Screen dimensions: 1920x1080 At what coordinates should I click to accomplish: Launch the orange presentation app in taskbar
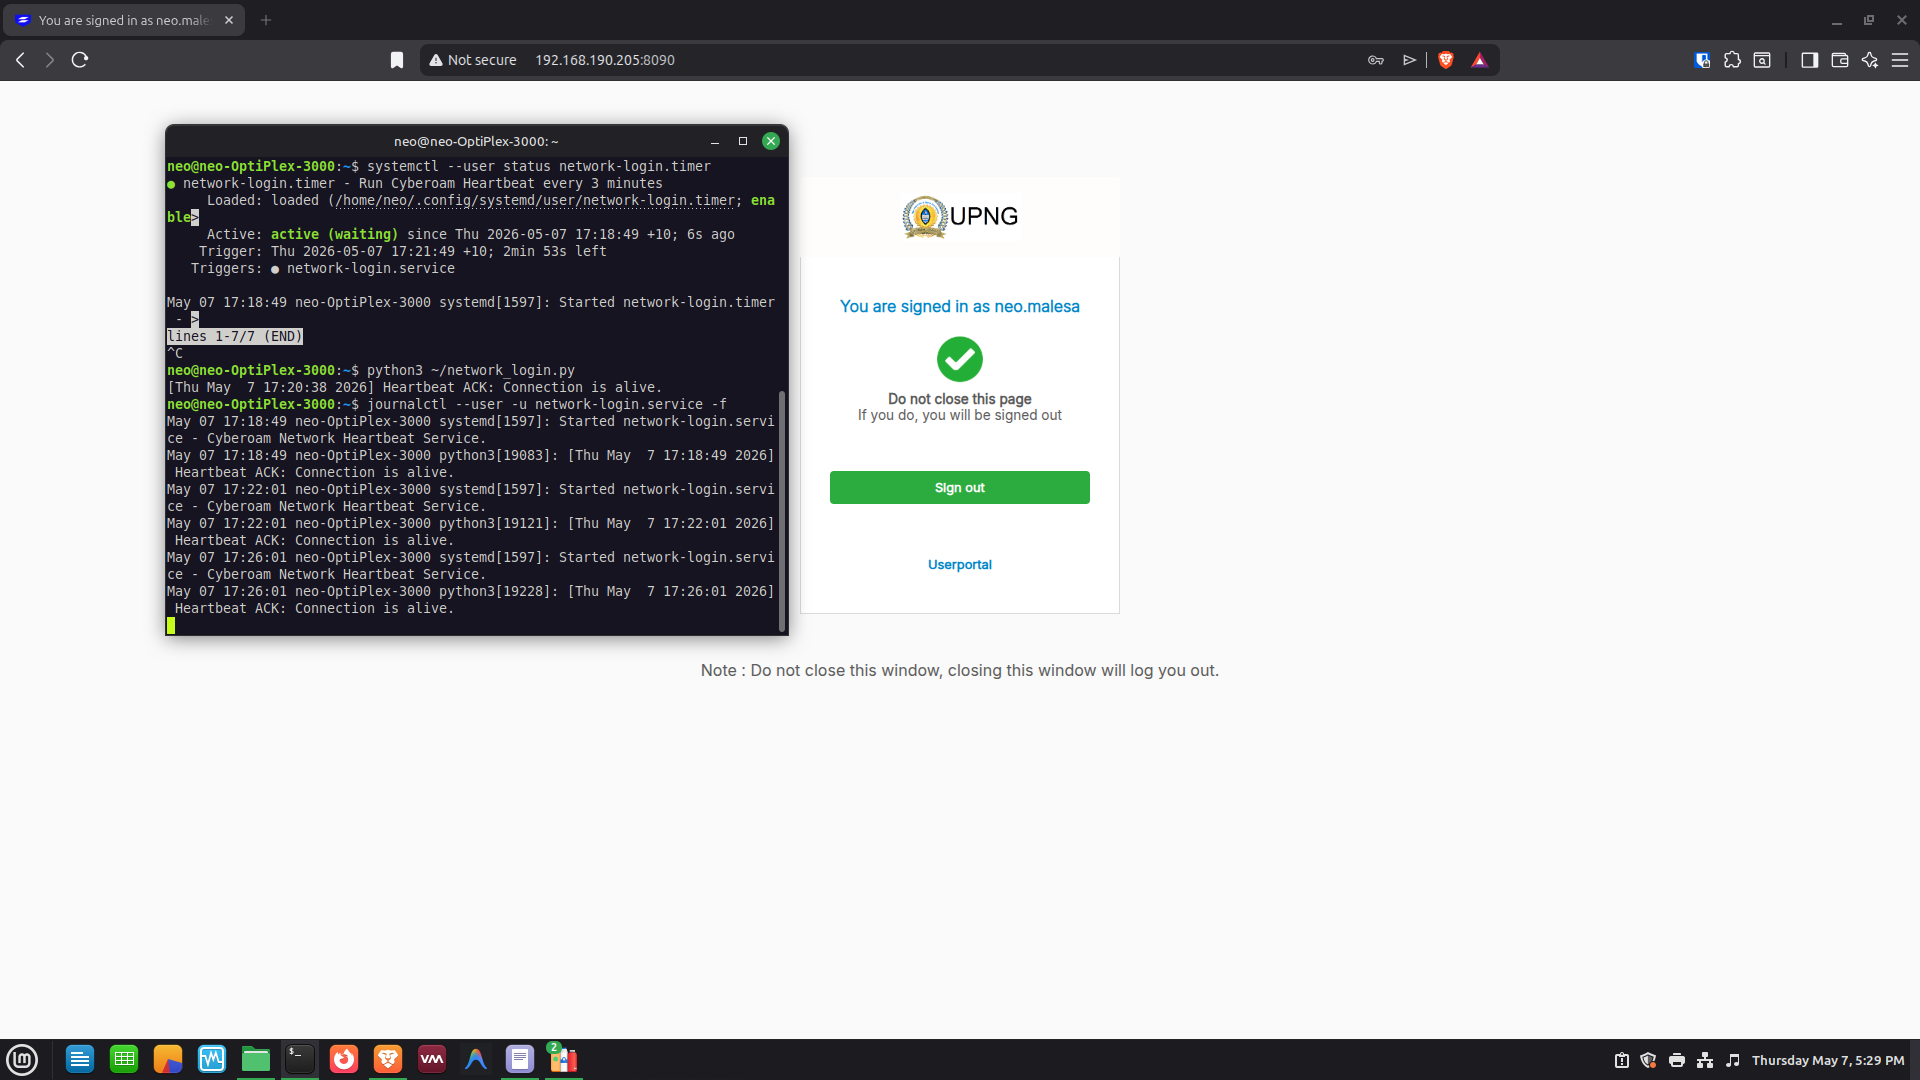tap(168, 1060)
